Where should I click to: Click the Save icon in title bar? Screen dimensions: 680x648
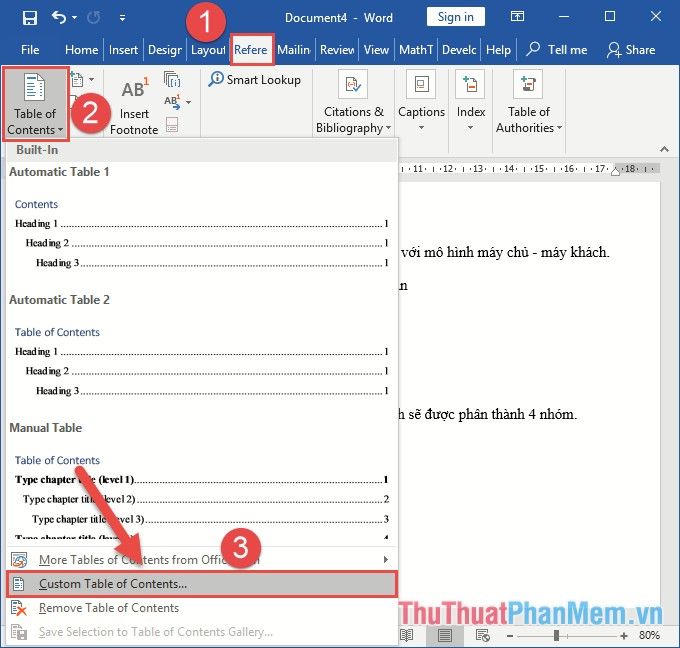[x=29, y=17]
